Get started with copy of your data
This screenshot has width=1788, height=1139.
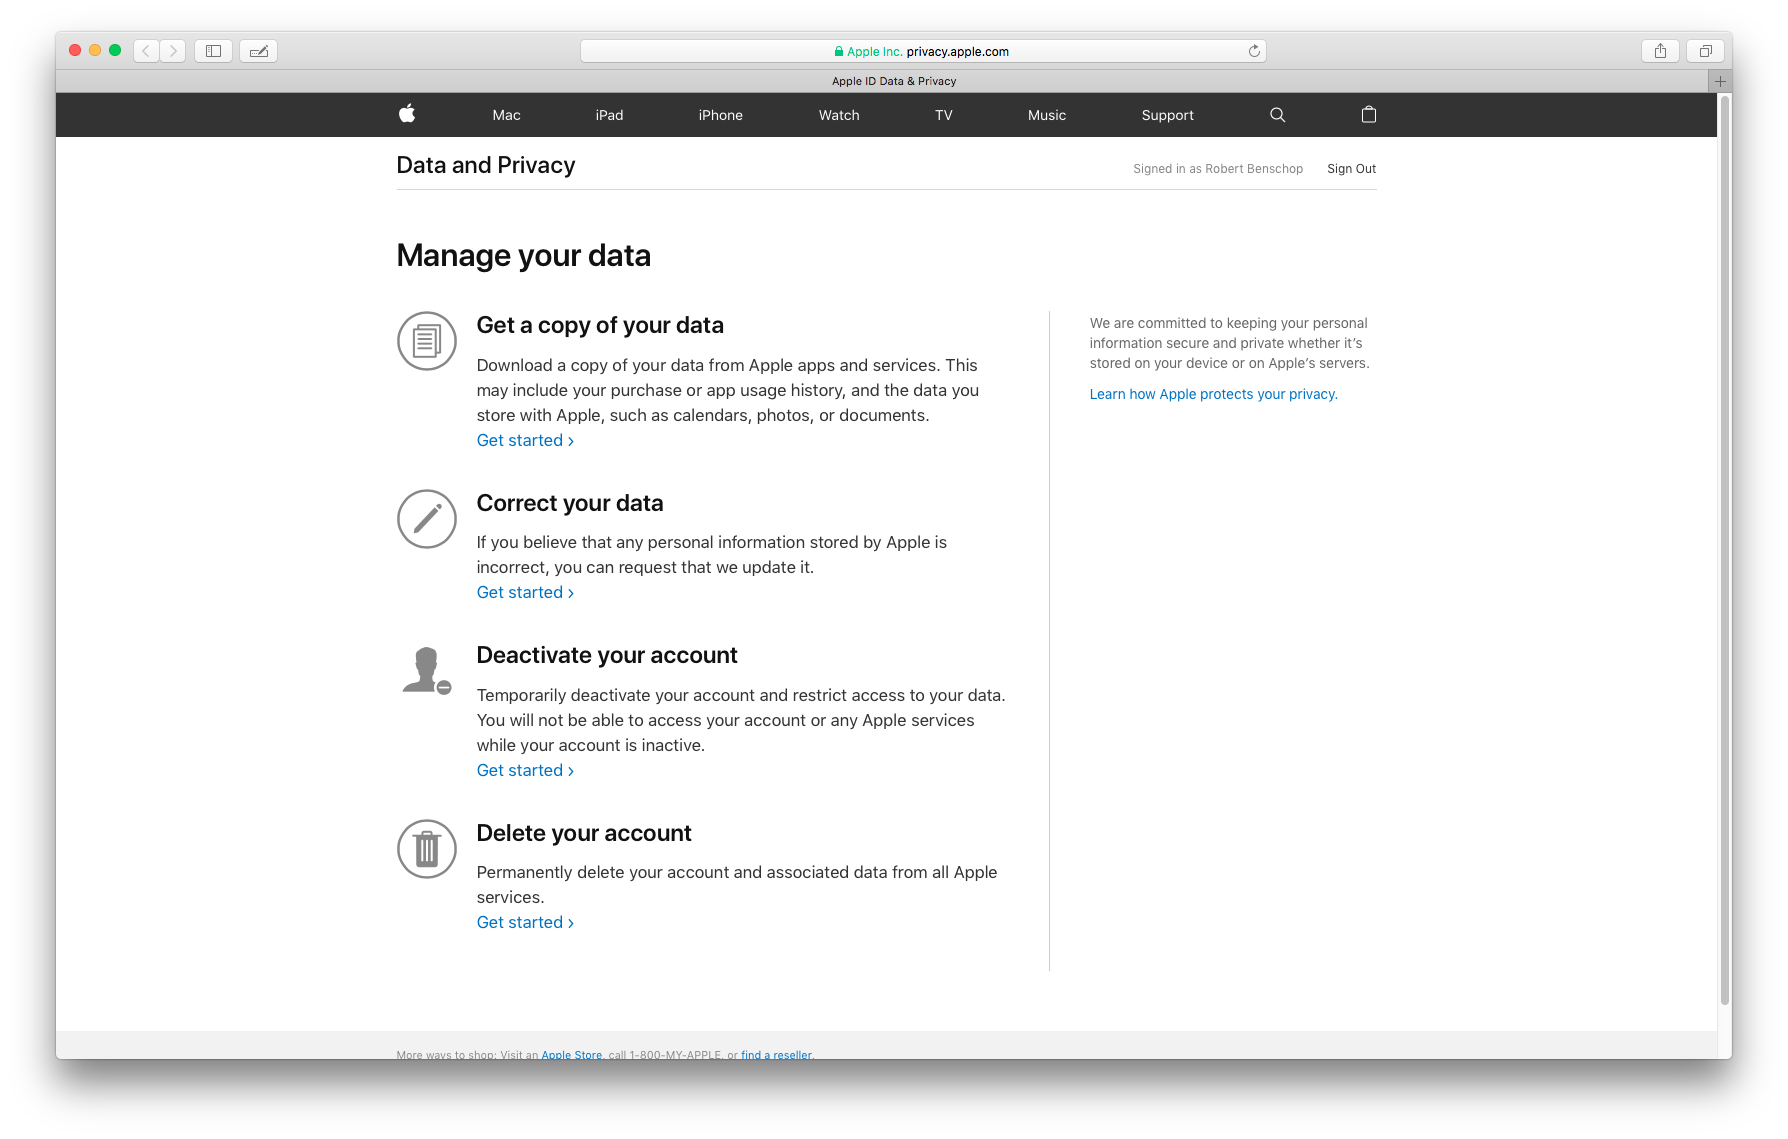[525, 440]
